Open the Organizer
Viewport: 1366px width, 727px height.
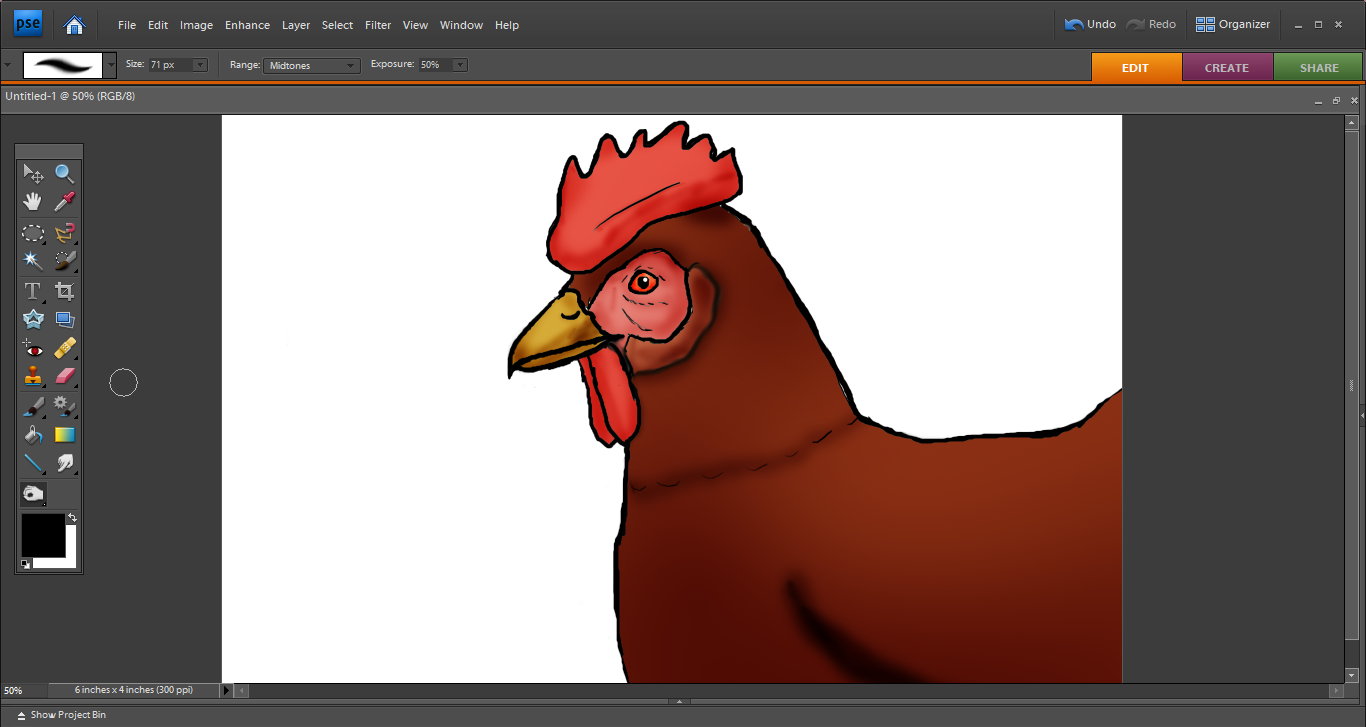pyautogui.click(x=1233, y=24)
